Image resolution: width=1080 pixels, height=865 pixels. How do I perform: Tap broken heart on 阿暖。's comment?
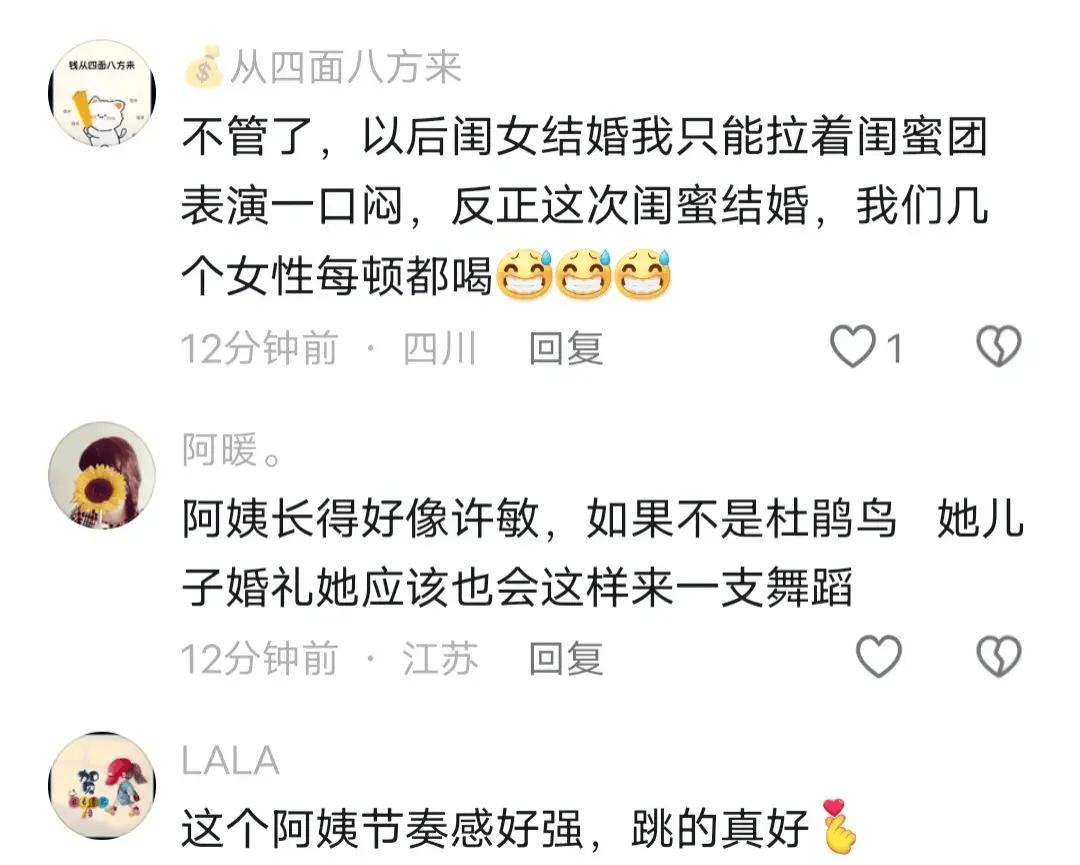(x=999, y=656)
